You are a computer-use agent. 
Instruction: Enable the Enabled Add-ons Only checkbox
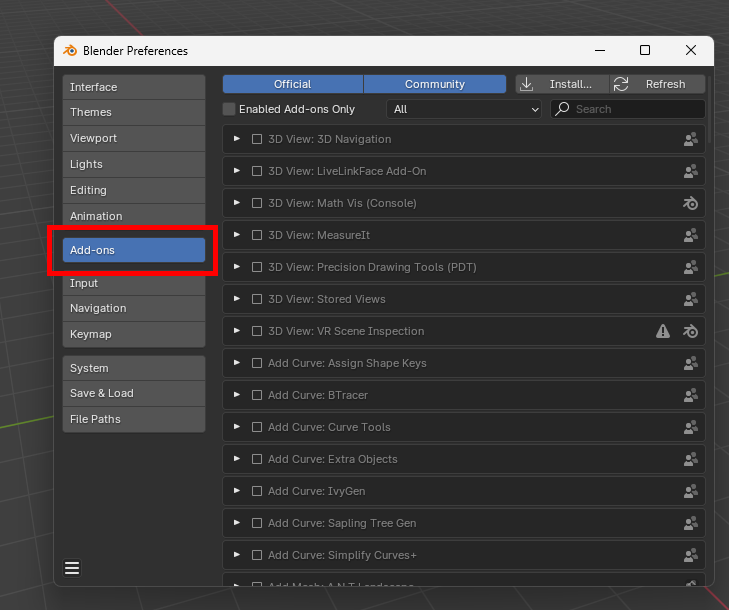pyautogui.click(x=229, y=109)
